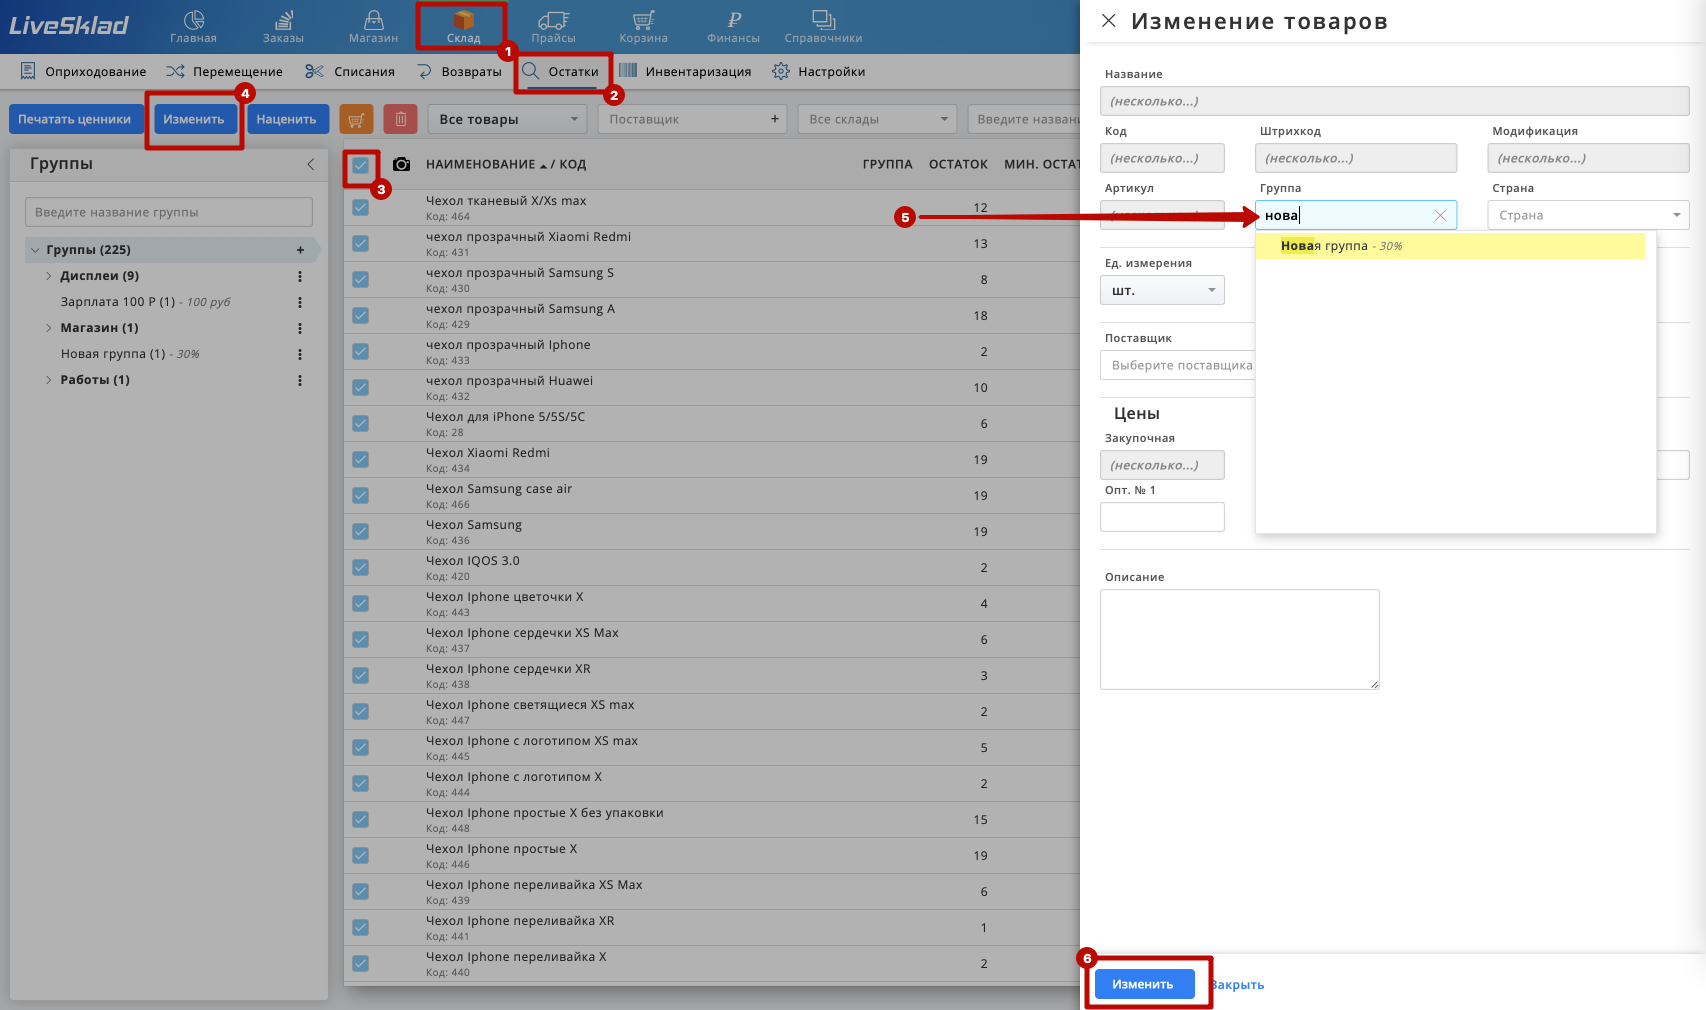This screenshot has height=1010, width=1706.
Task: Click the orange cart button in toolbar
Action: click(x=356, y=120)
